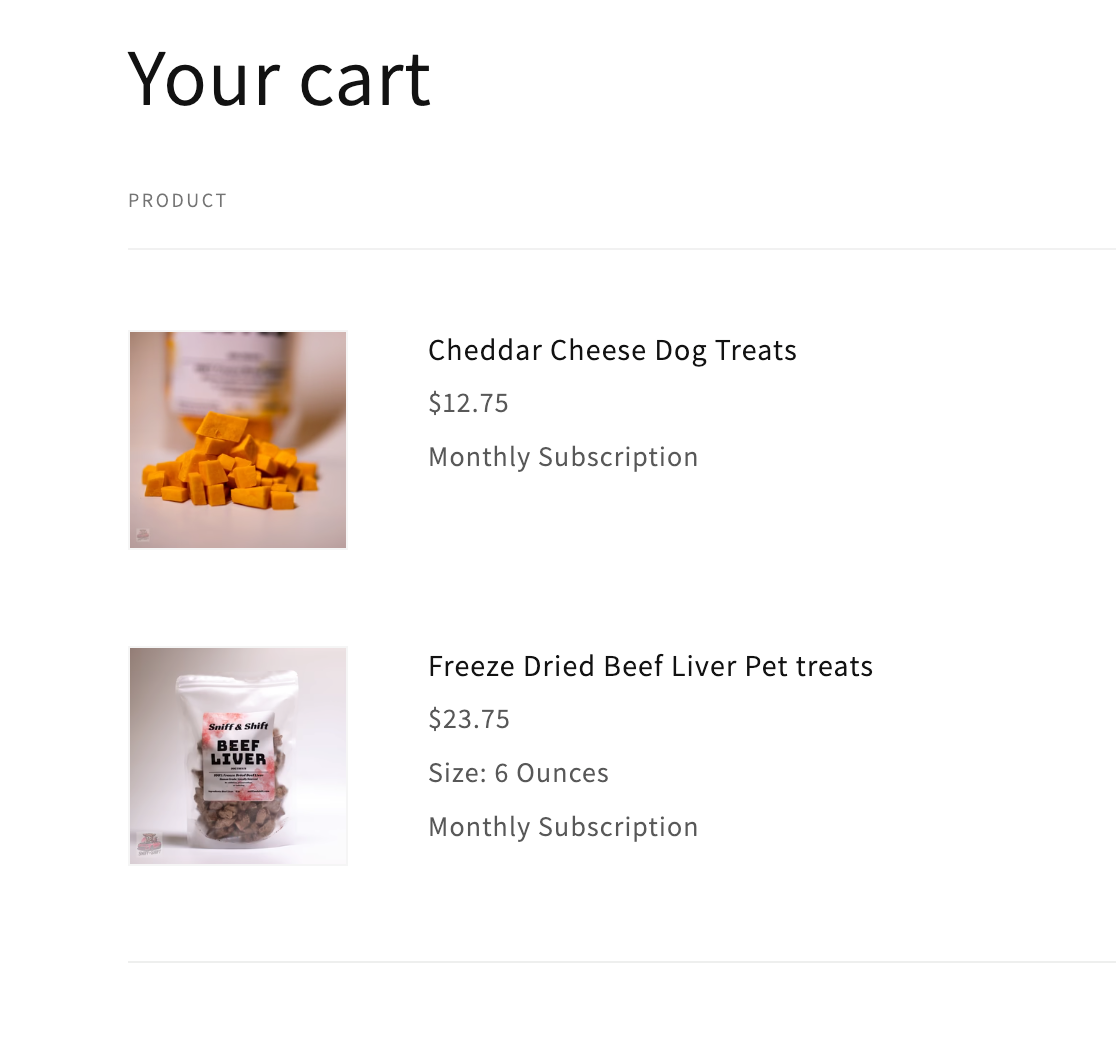Click the Beef Liver bag product thumbnail
This screenshot has height=1038, width=1116.
click(x=238, y=756)
